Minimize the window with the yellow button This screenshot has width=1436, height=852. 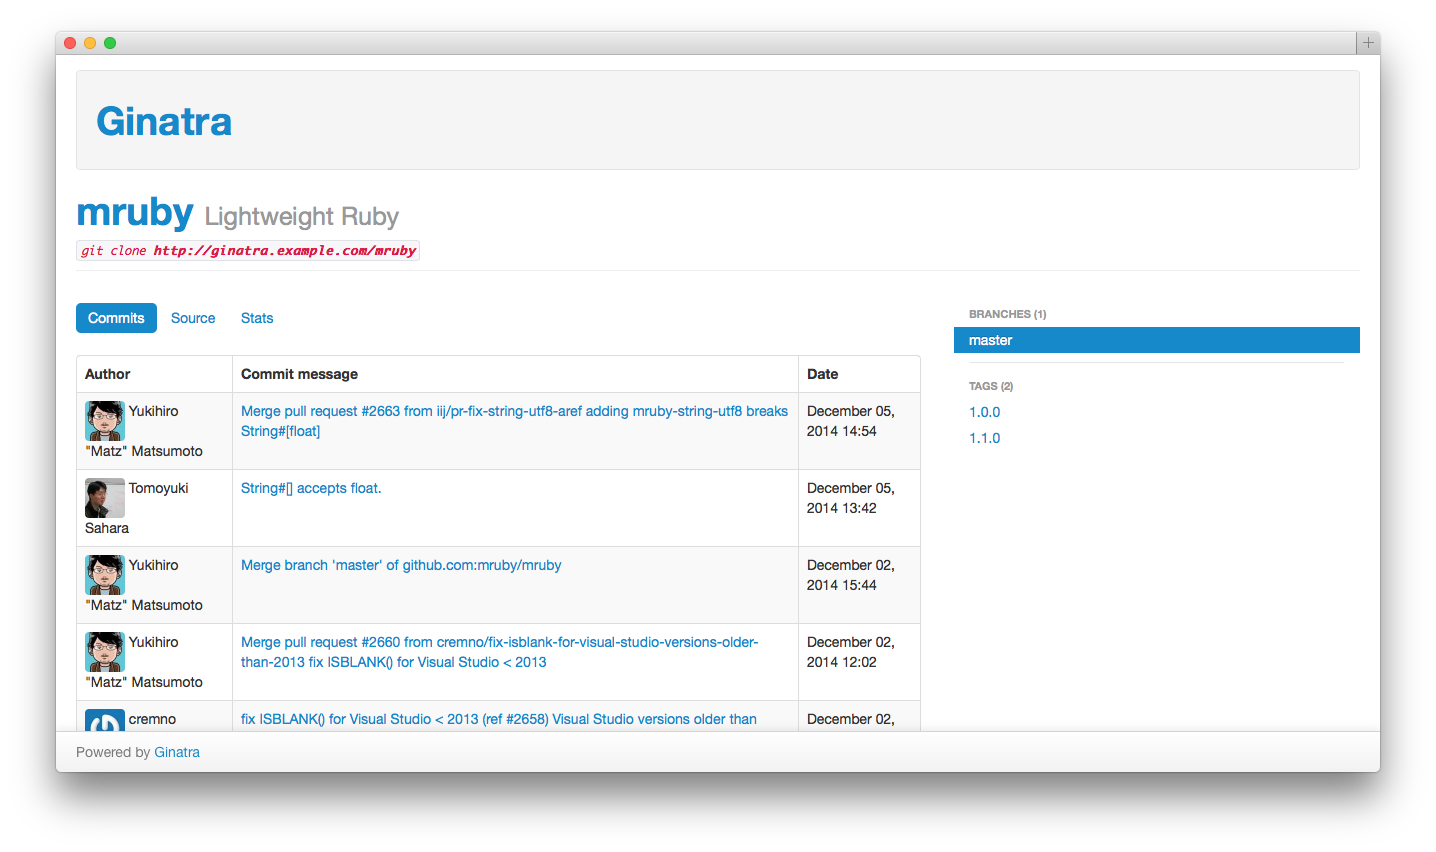tap(90, 43)
